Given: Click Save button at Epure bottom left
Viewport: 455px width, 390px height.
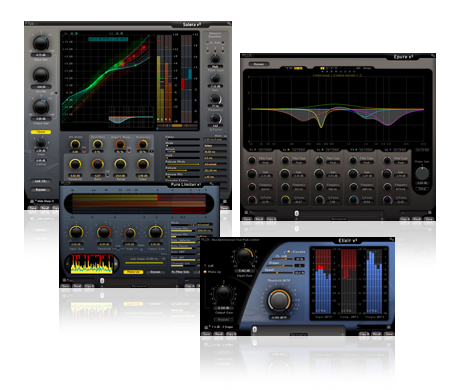Looking at the screenshot, I should [247, 219].
